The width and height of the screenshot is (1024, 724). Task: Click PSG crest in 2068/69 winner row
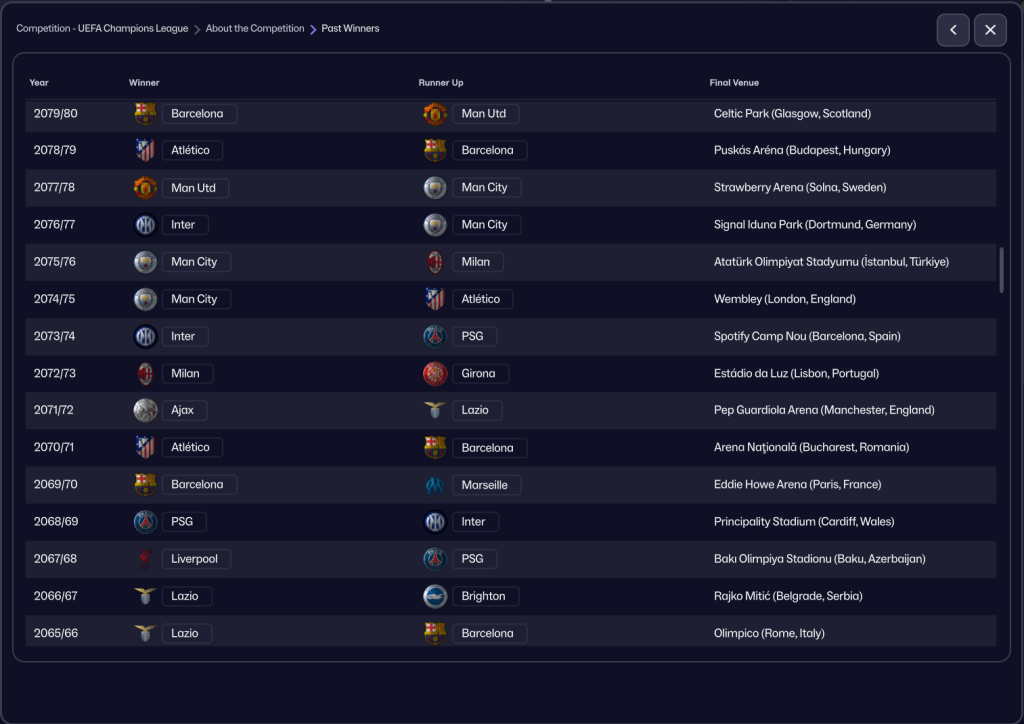coord(146,522)
